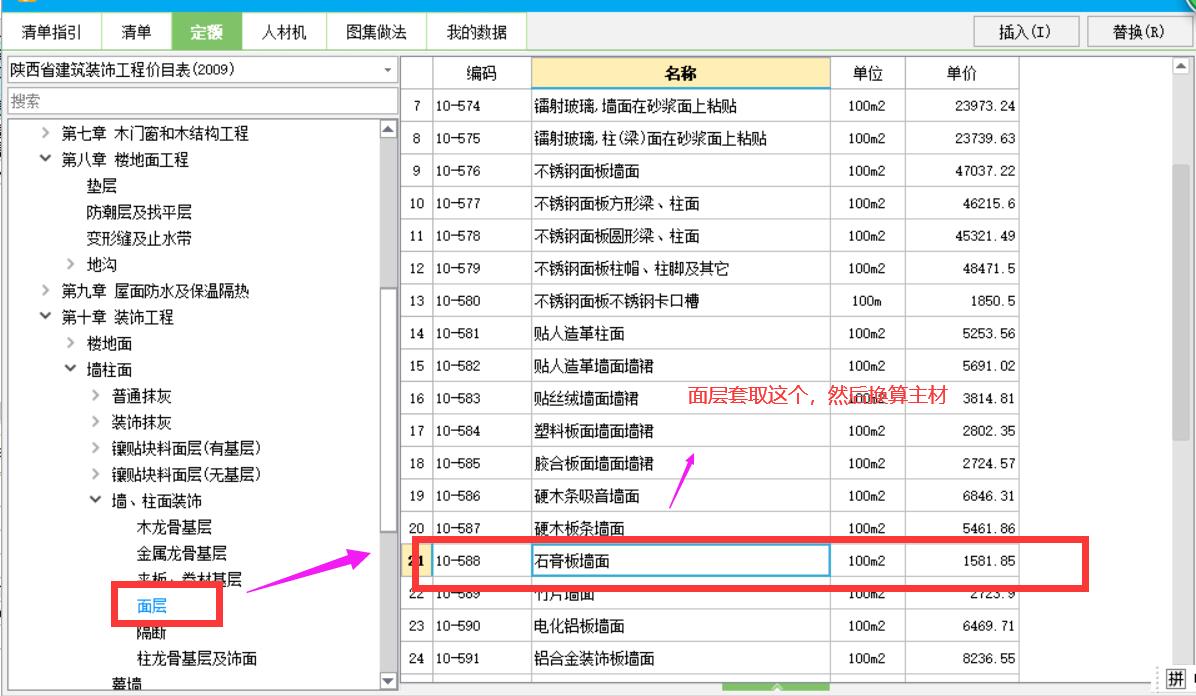Select row 镭射玻璃,柱(梁)面在砂浆面上粘贴
Viewport: 1196px width, 696px height.
(x=710, y=138)
